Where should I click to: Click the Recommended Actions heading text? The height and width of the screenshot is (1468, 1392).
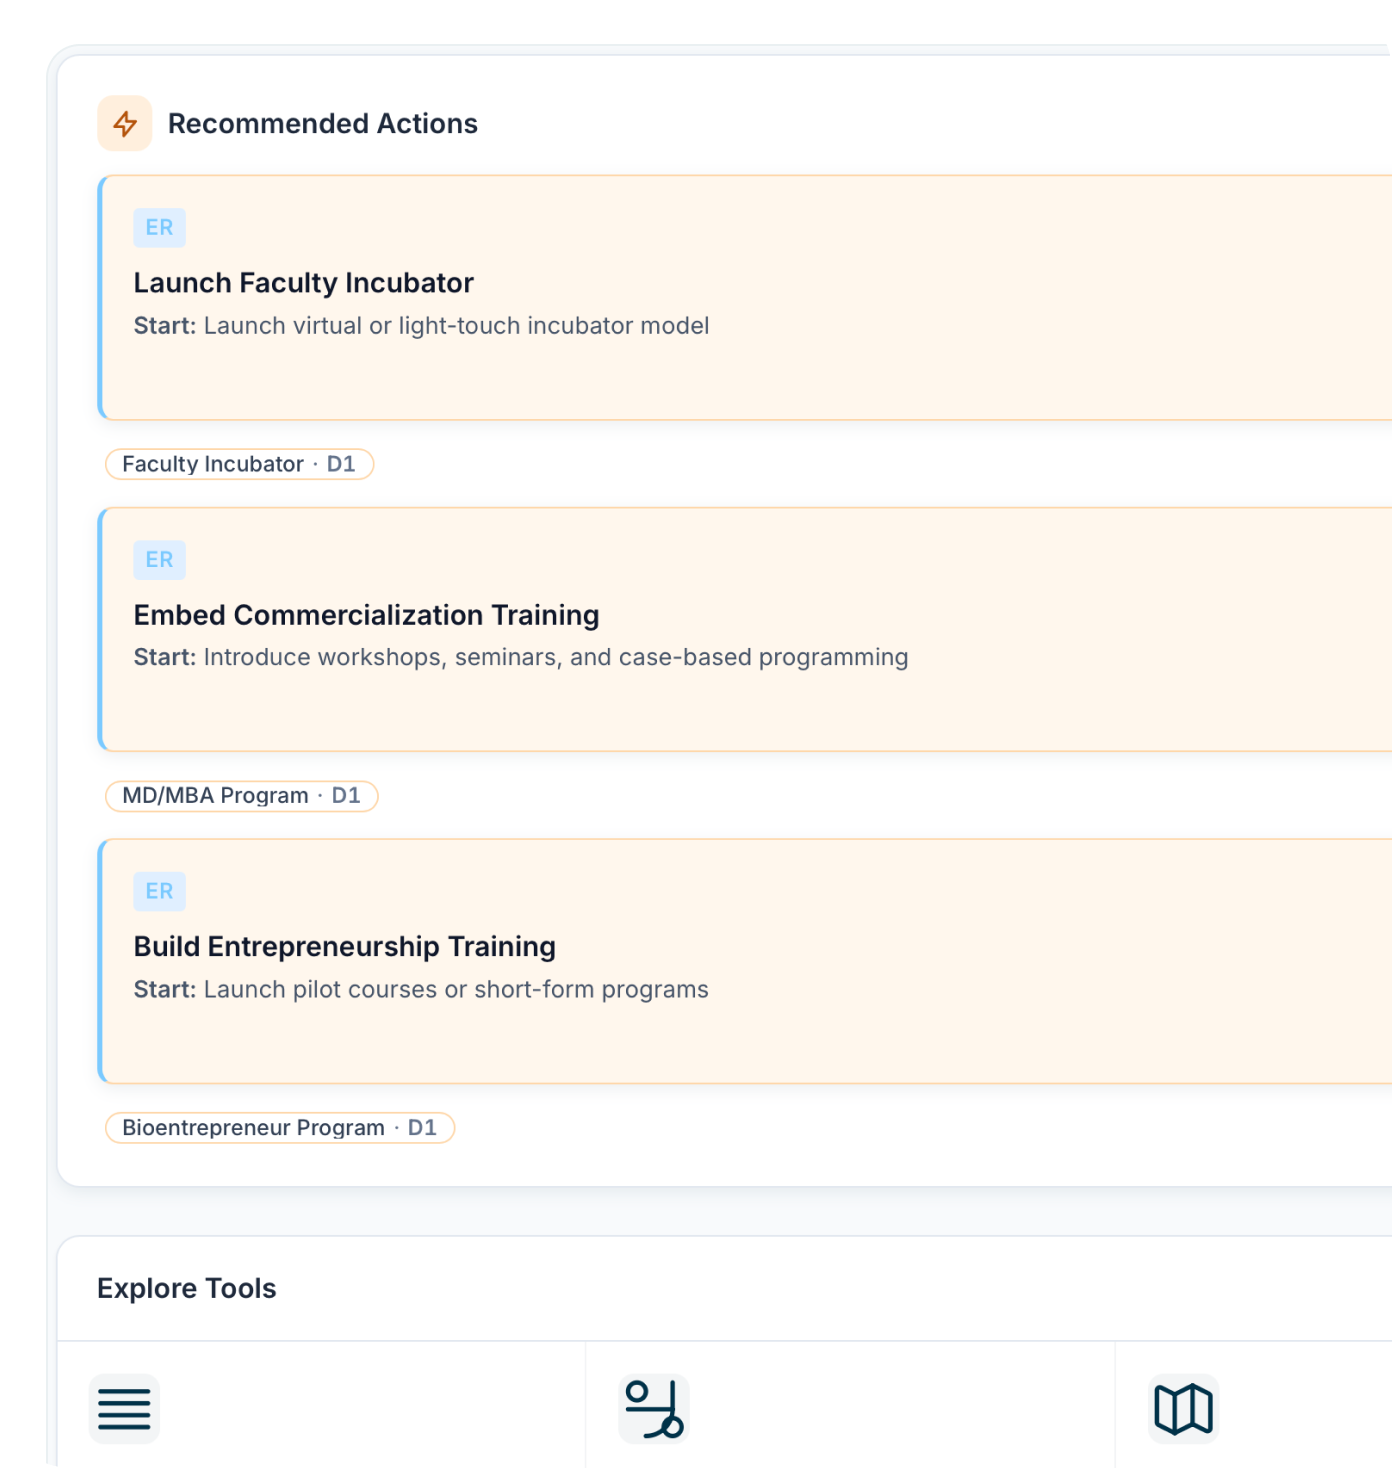pos(323,124)
